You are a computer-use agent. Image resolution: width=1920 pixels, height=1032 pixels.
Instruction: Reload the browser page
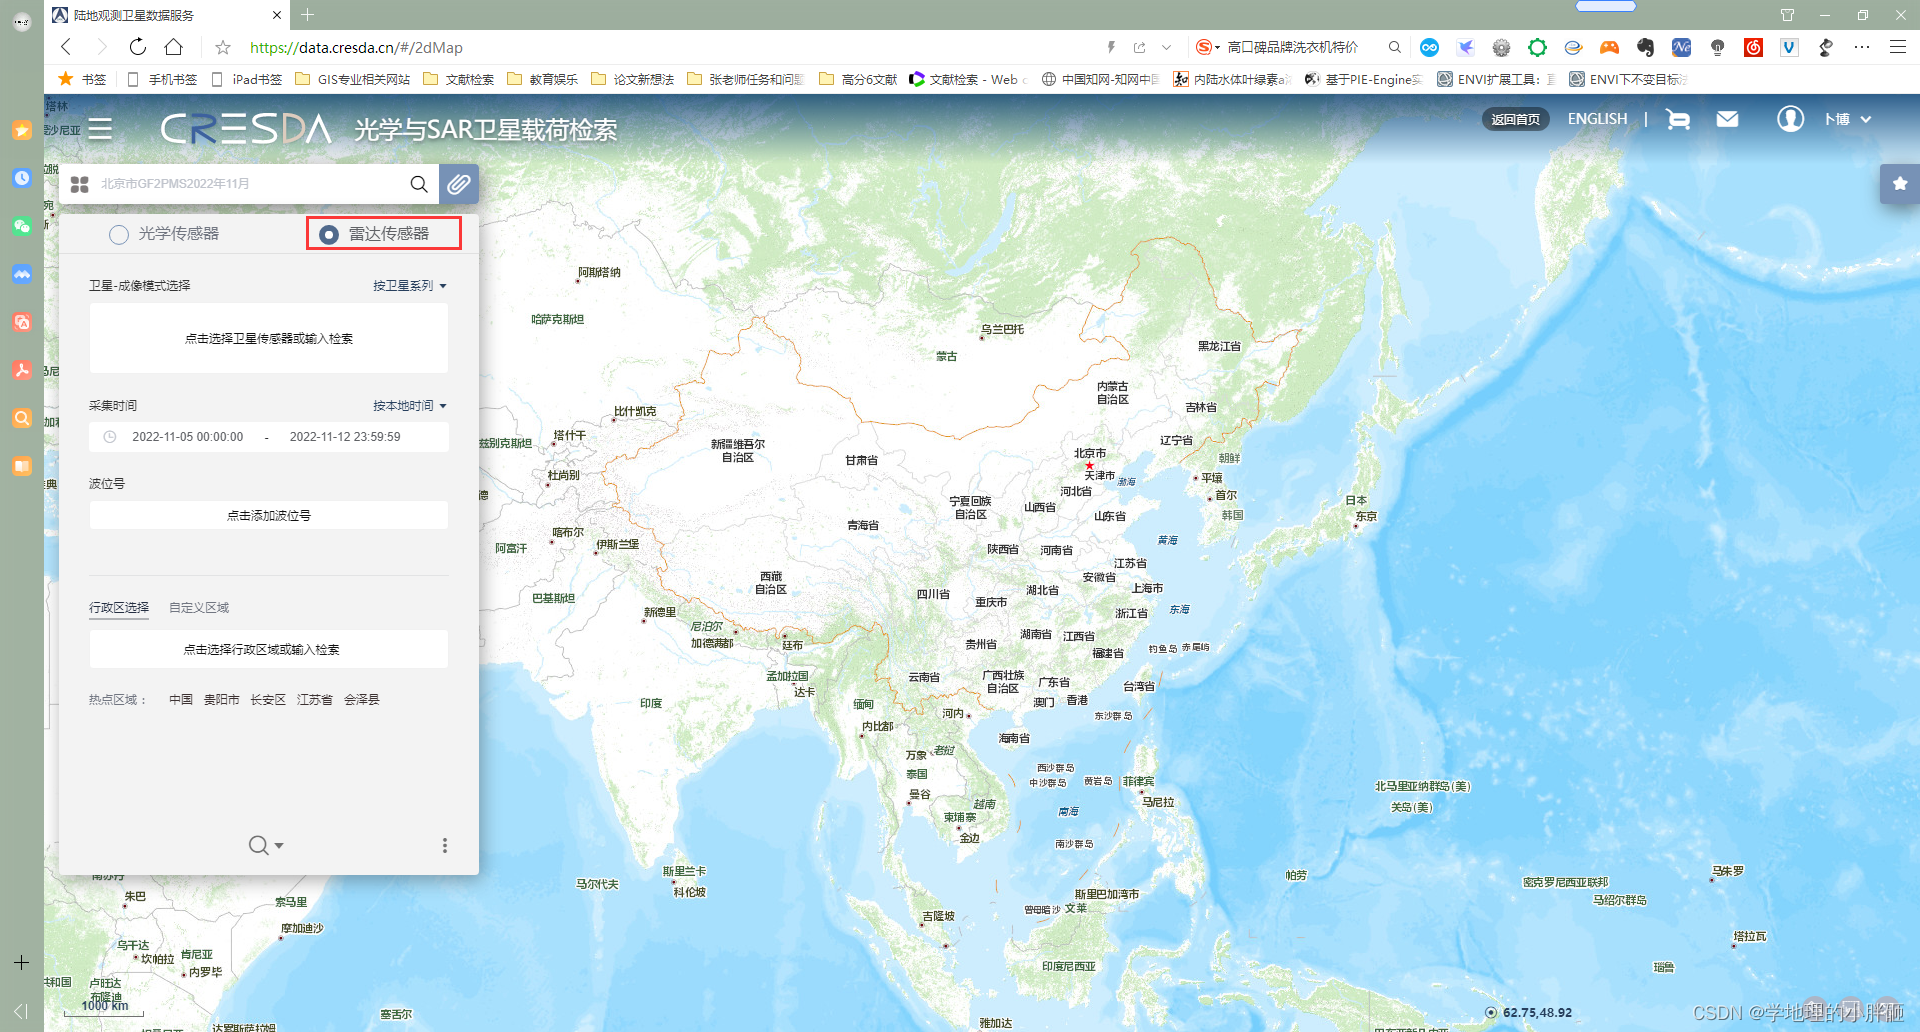(138, 47)
